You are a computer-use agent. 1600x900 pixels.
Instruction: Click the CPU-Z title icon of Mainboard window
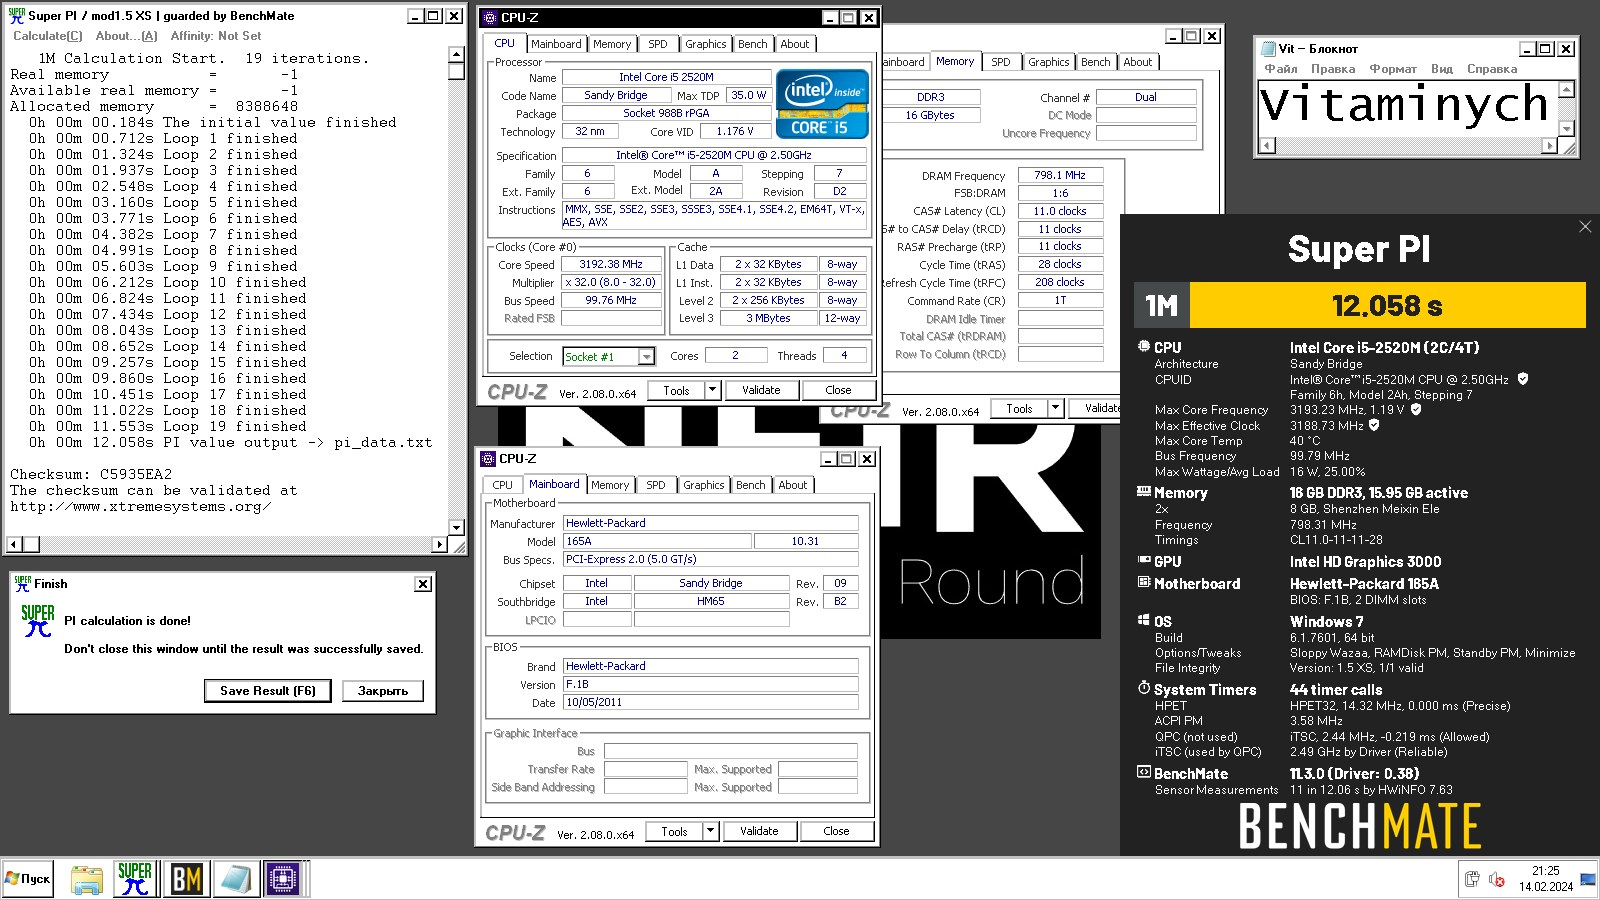(x=488, y=459)
